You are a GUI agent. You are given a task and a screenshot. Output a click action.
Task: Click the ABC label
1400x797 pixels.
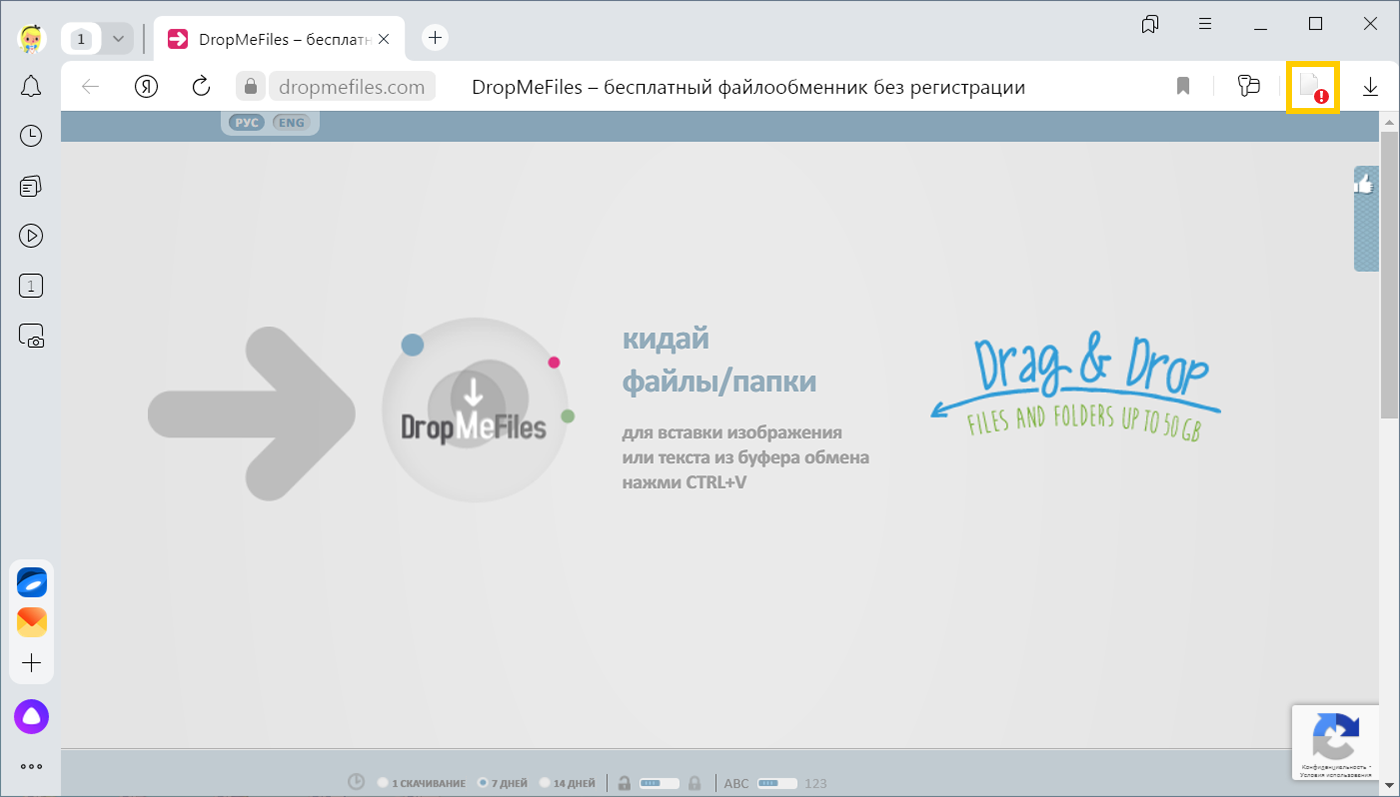tap(736, 783)
